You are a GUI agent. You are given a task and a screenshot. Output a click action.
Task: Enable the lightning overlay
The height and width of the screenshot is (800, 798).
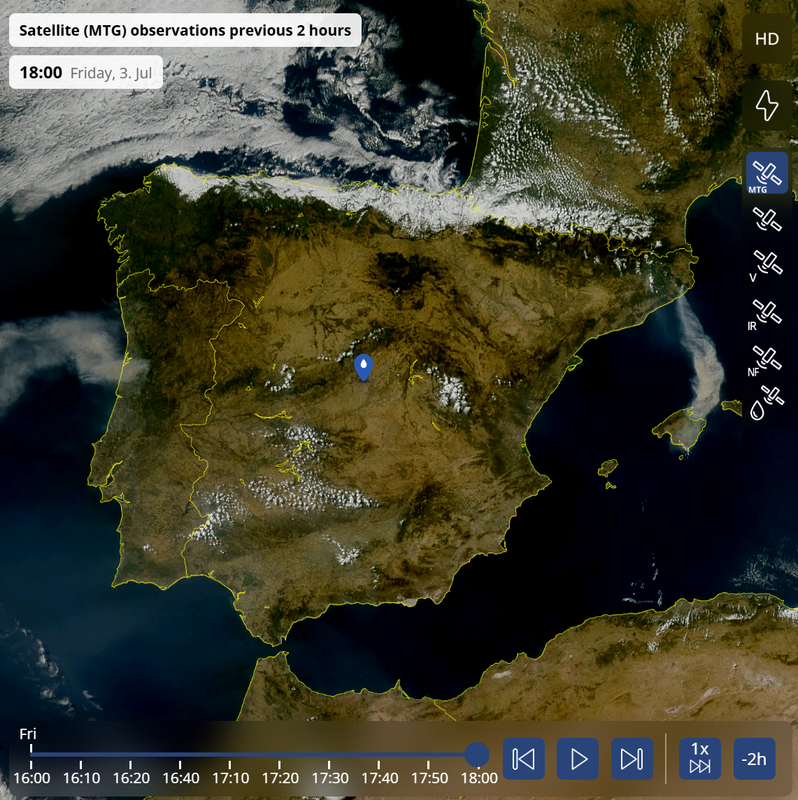point(767,105)
